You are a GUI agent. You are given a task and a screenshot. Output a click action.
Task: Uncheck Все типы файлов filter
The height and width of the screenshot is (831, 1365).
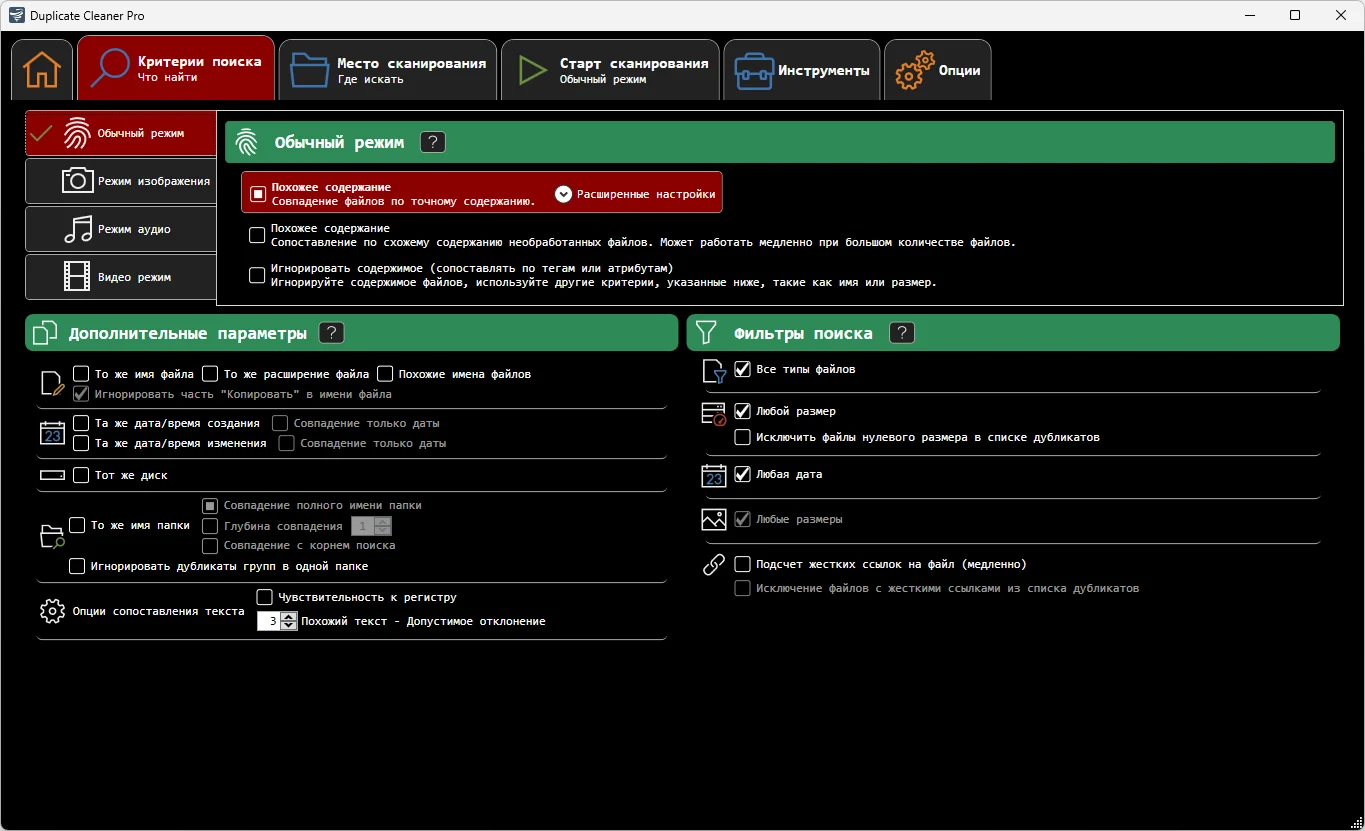click(x=742, y=369)
